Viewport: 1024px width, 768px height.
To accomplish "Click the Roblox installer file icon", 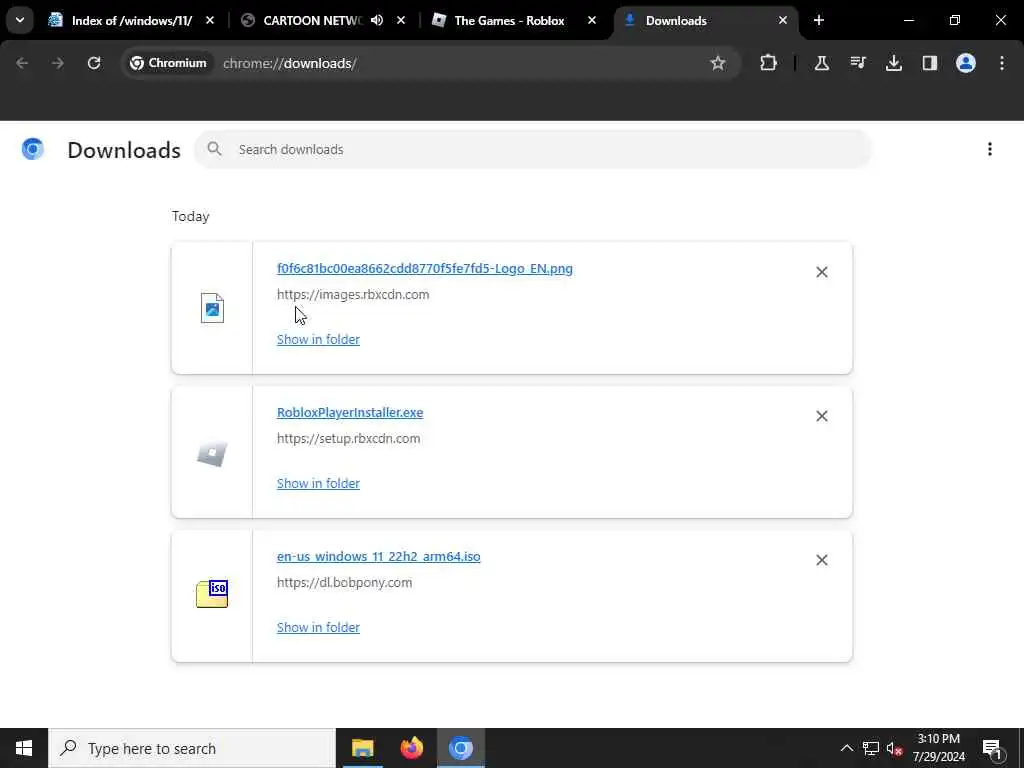I will [212, 453].
